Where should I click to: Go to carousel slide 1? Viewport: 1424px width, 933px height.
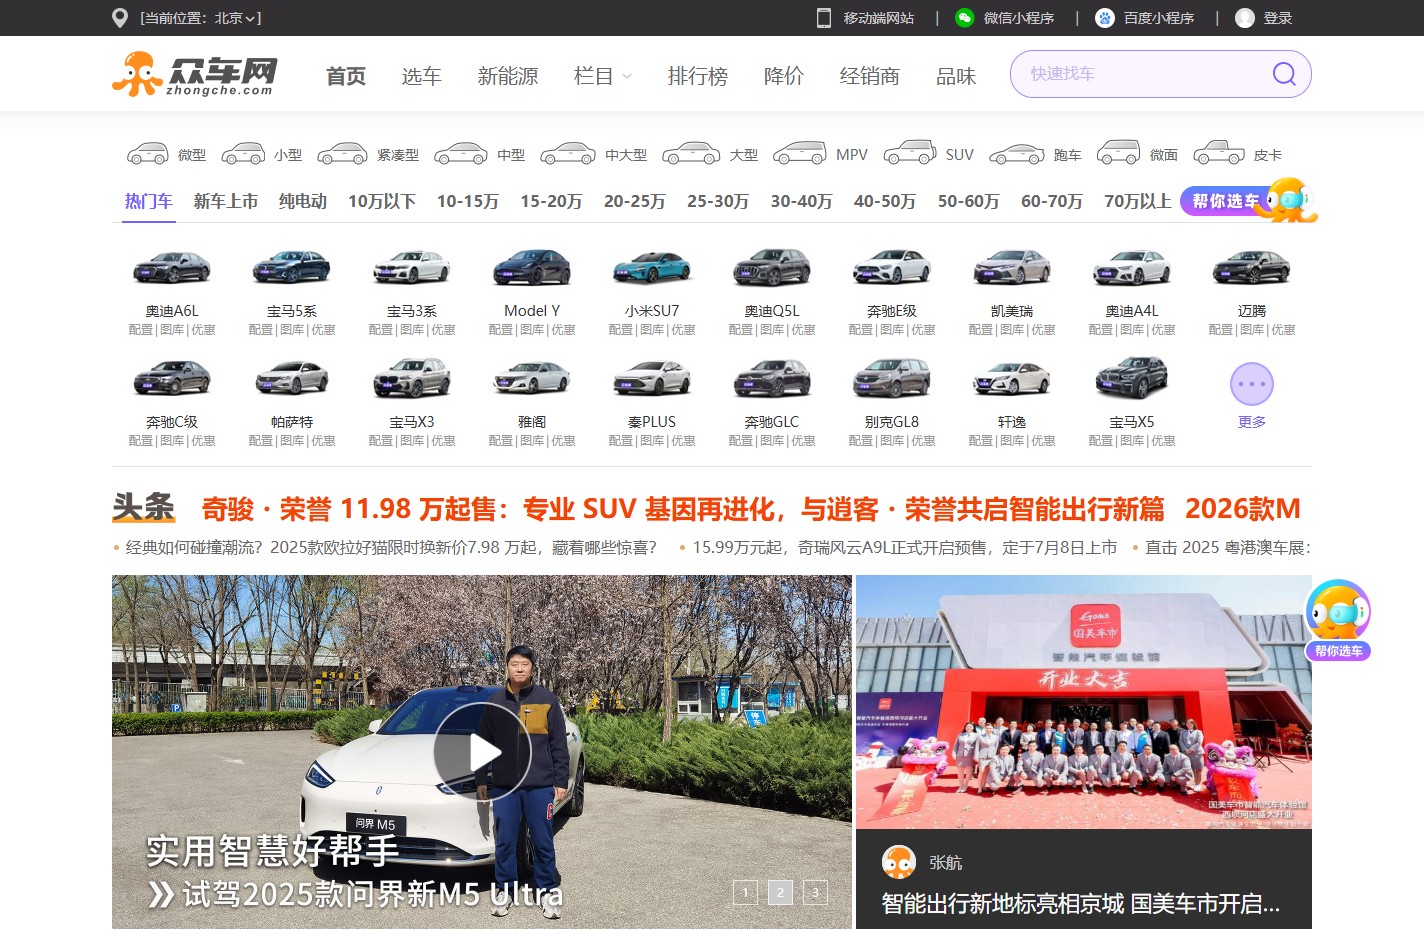(x=745, y=893)
